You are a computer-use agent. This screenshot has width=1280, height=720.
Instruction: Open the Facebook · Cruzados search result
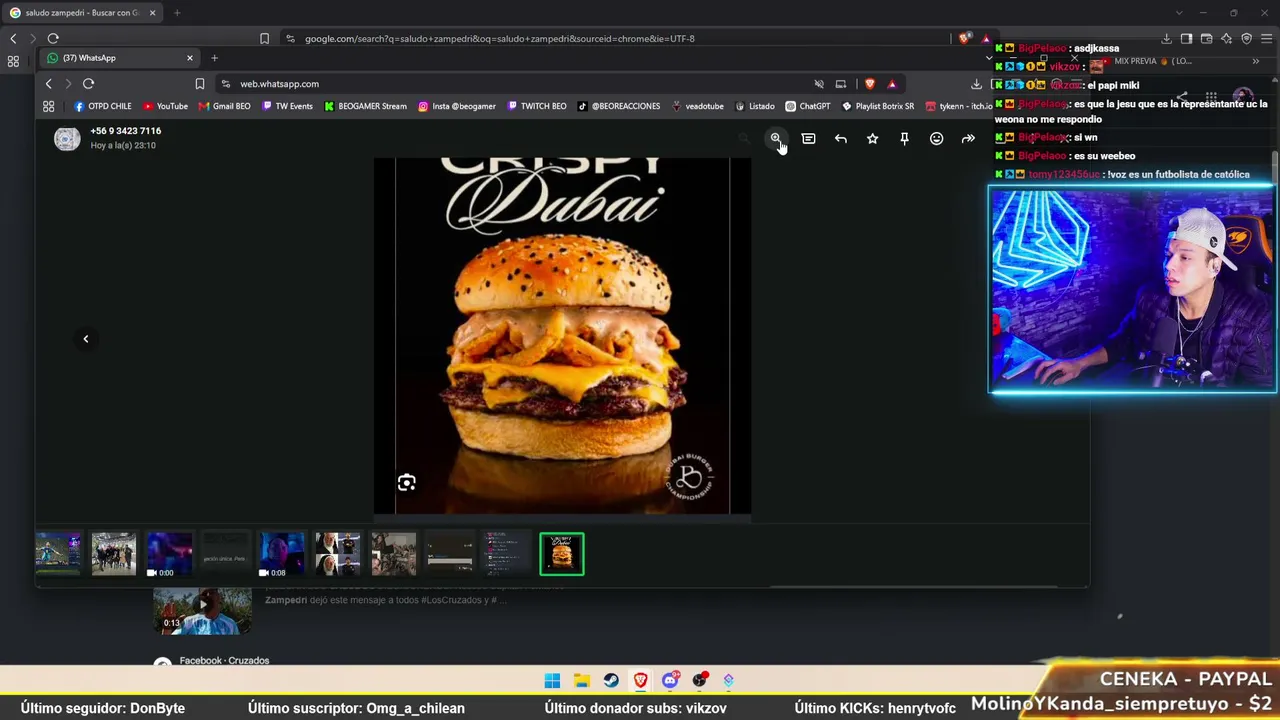click(224, 661)
